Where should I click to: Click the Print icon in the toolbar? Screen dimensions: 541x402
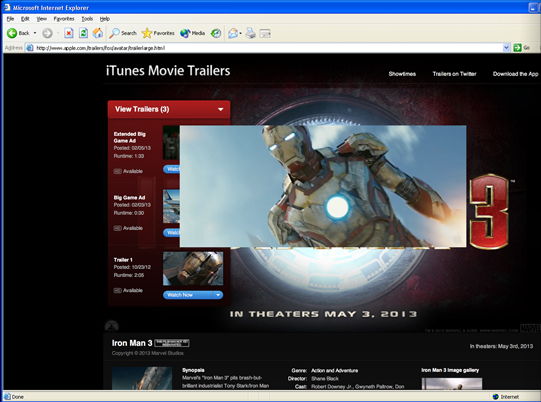(251, 33)
